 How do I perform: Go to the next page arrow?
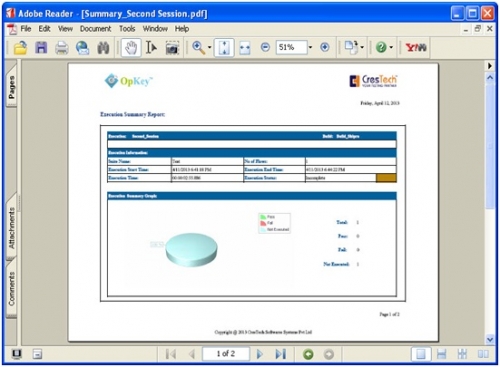coord(259,354)
